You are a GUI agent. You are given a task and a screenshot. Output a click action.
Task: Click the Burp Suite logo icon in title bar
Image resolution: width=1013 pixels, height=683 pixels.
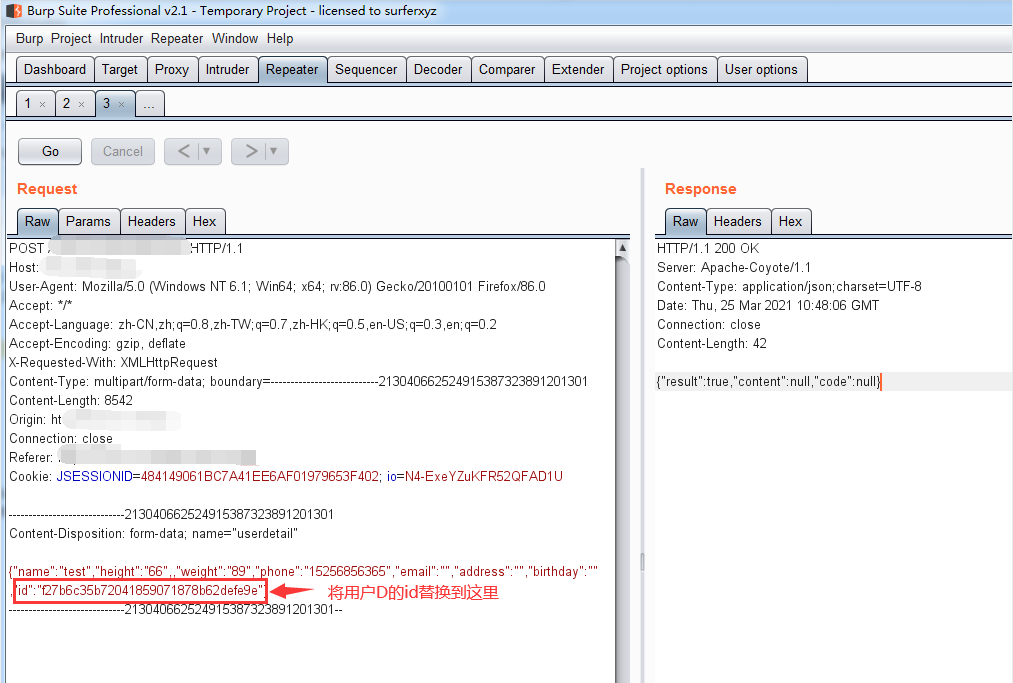point(14,11)
